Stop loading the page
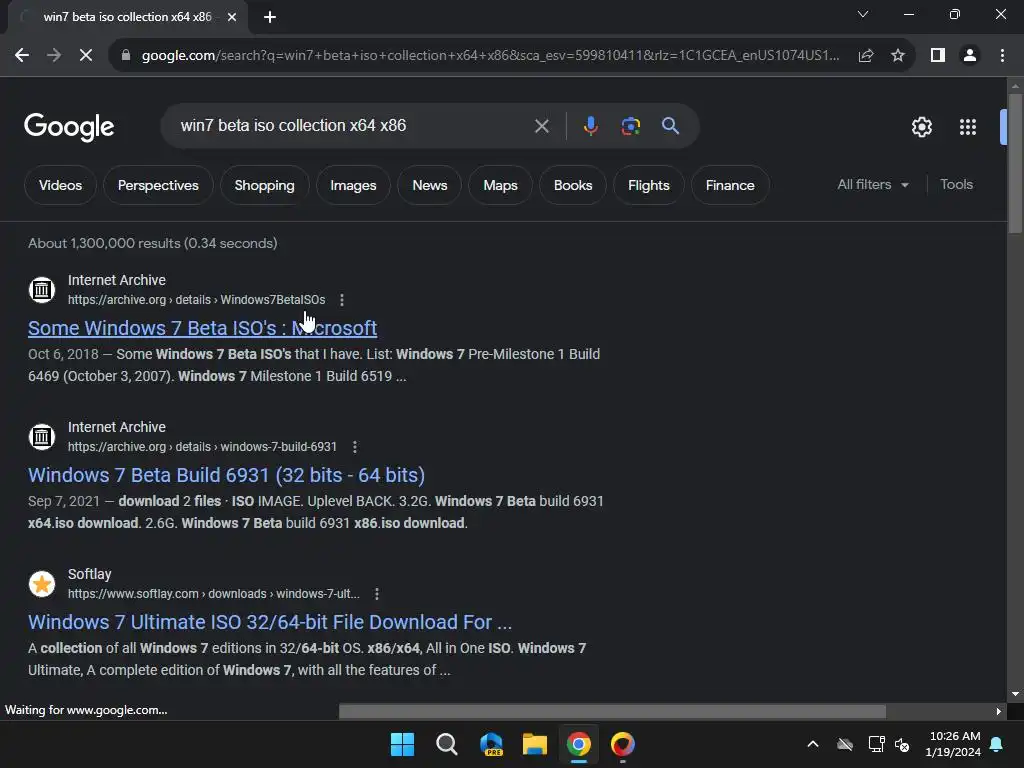 (x=86, y=56)
